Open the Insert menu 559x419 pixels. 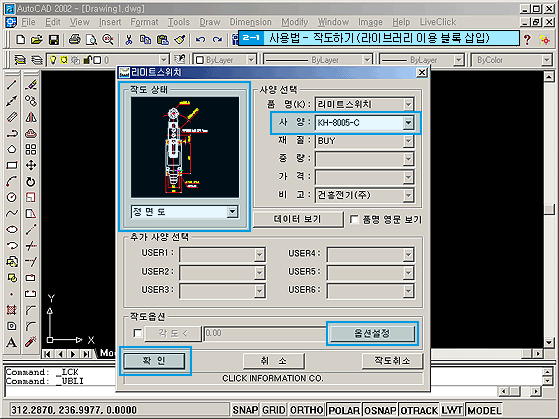110,22
